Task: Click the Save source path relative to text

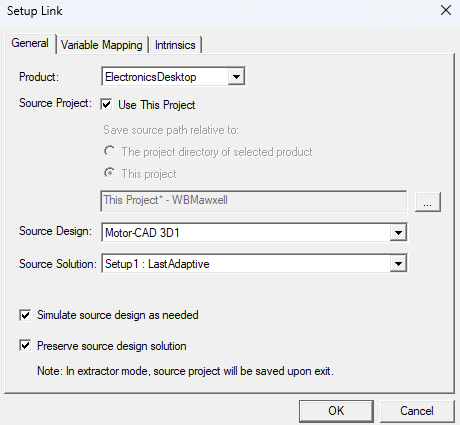Action: (x=171, y=130)
